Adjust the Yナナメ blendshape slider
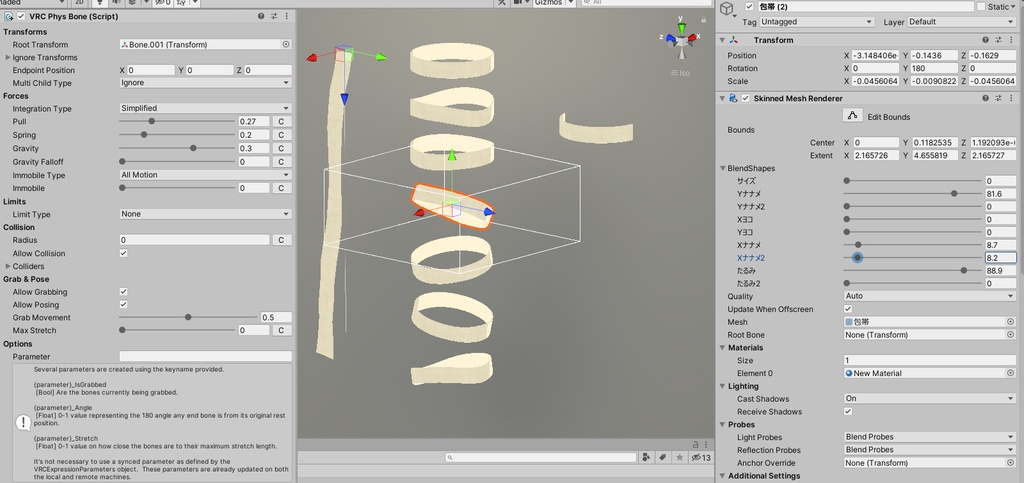The width and height of the screenshot is (1024, 483). [x=913, y=194]
